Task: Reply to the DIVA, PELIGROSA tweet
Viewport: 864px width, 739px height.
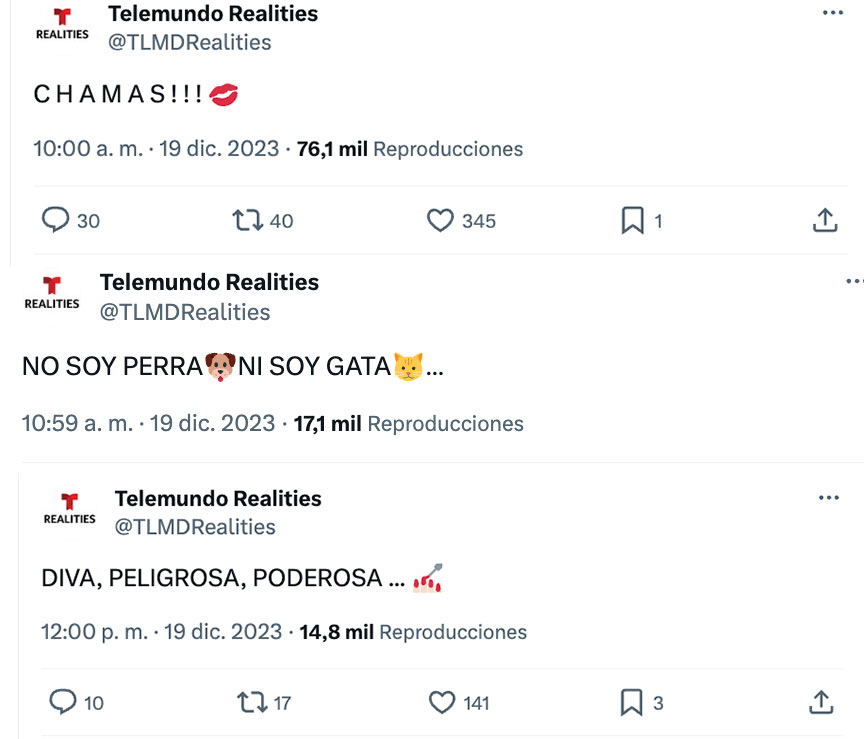Action: pos(63,702)
